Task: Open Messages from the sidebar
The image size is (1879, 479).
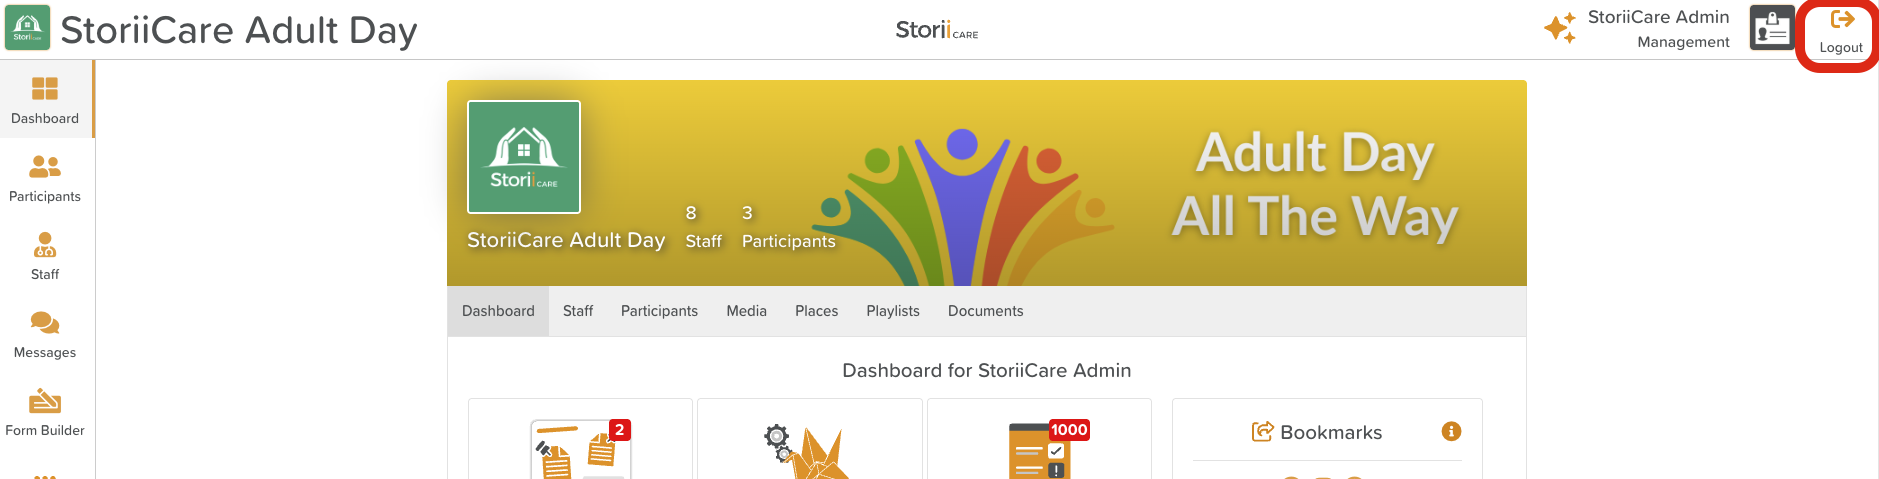Action: coord(45,334)
